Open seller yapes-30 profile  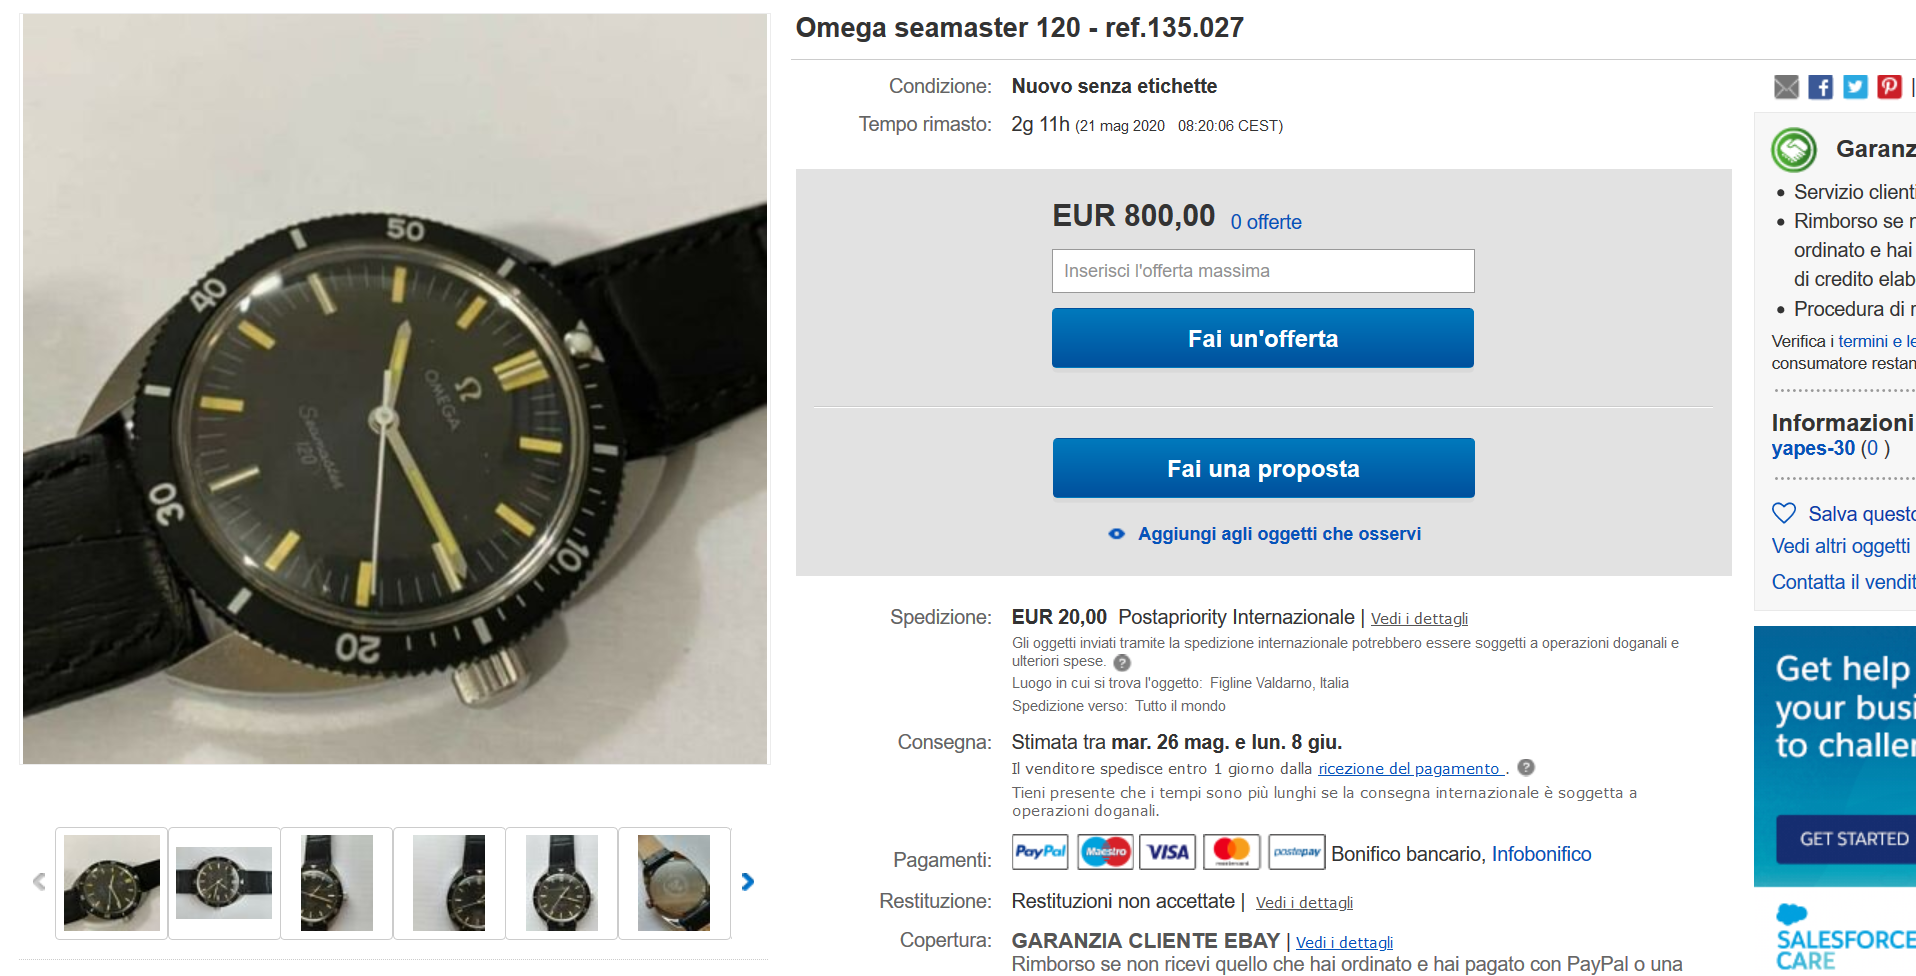1813,448
